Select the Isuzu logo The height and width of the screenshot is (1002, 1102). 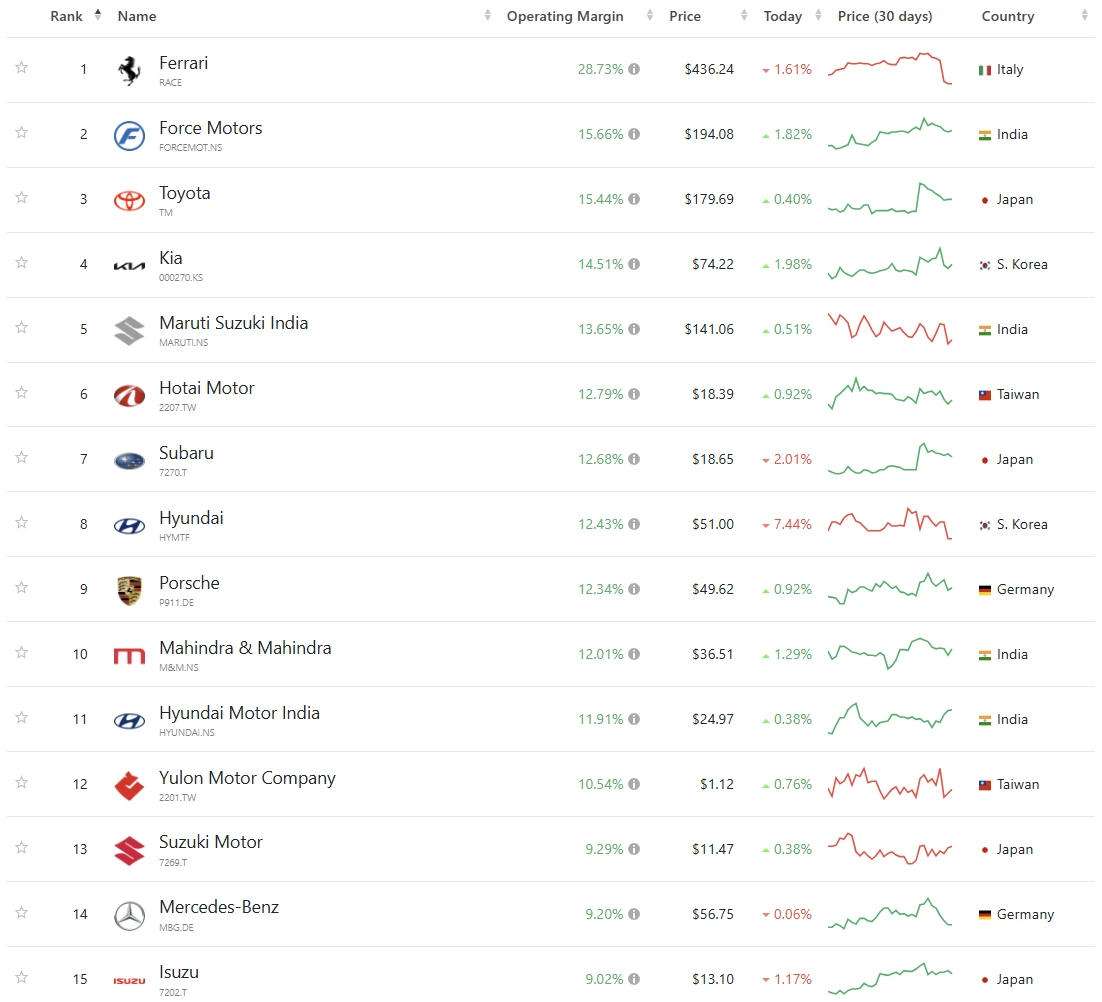129,981
